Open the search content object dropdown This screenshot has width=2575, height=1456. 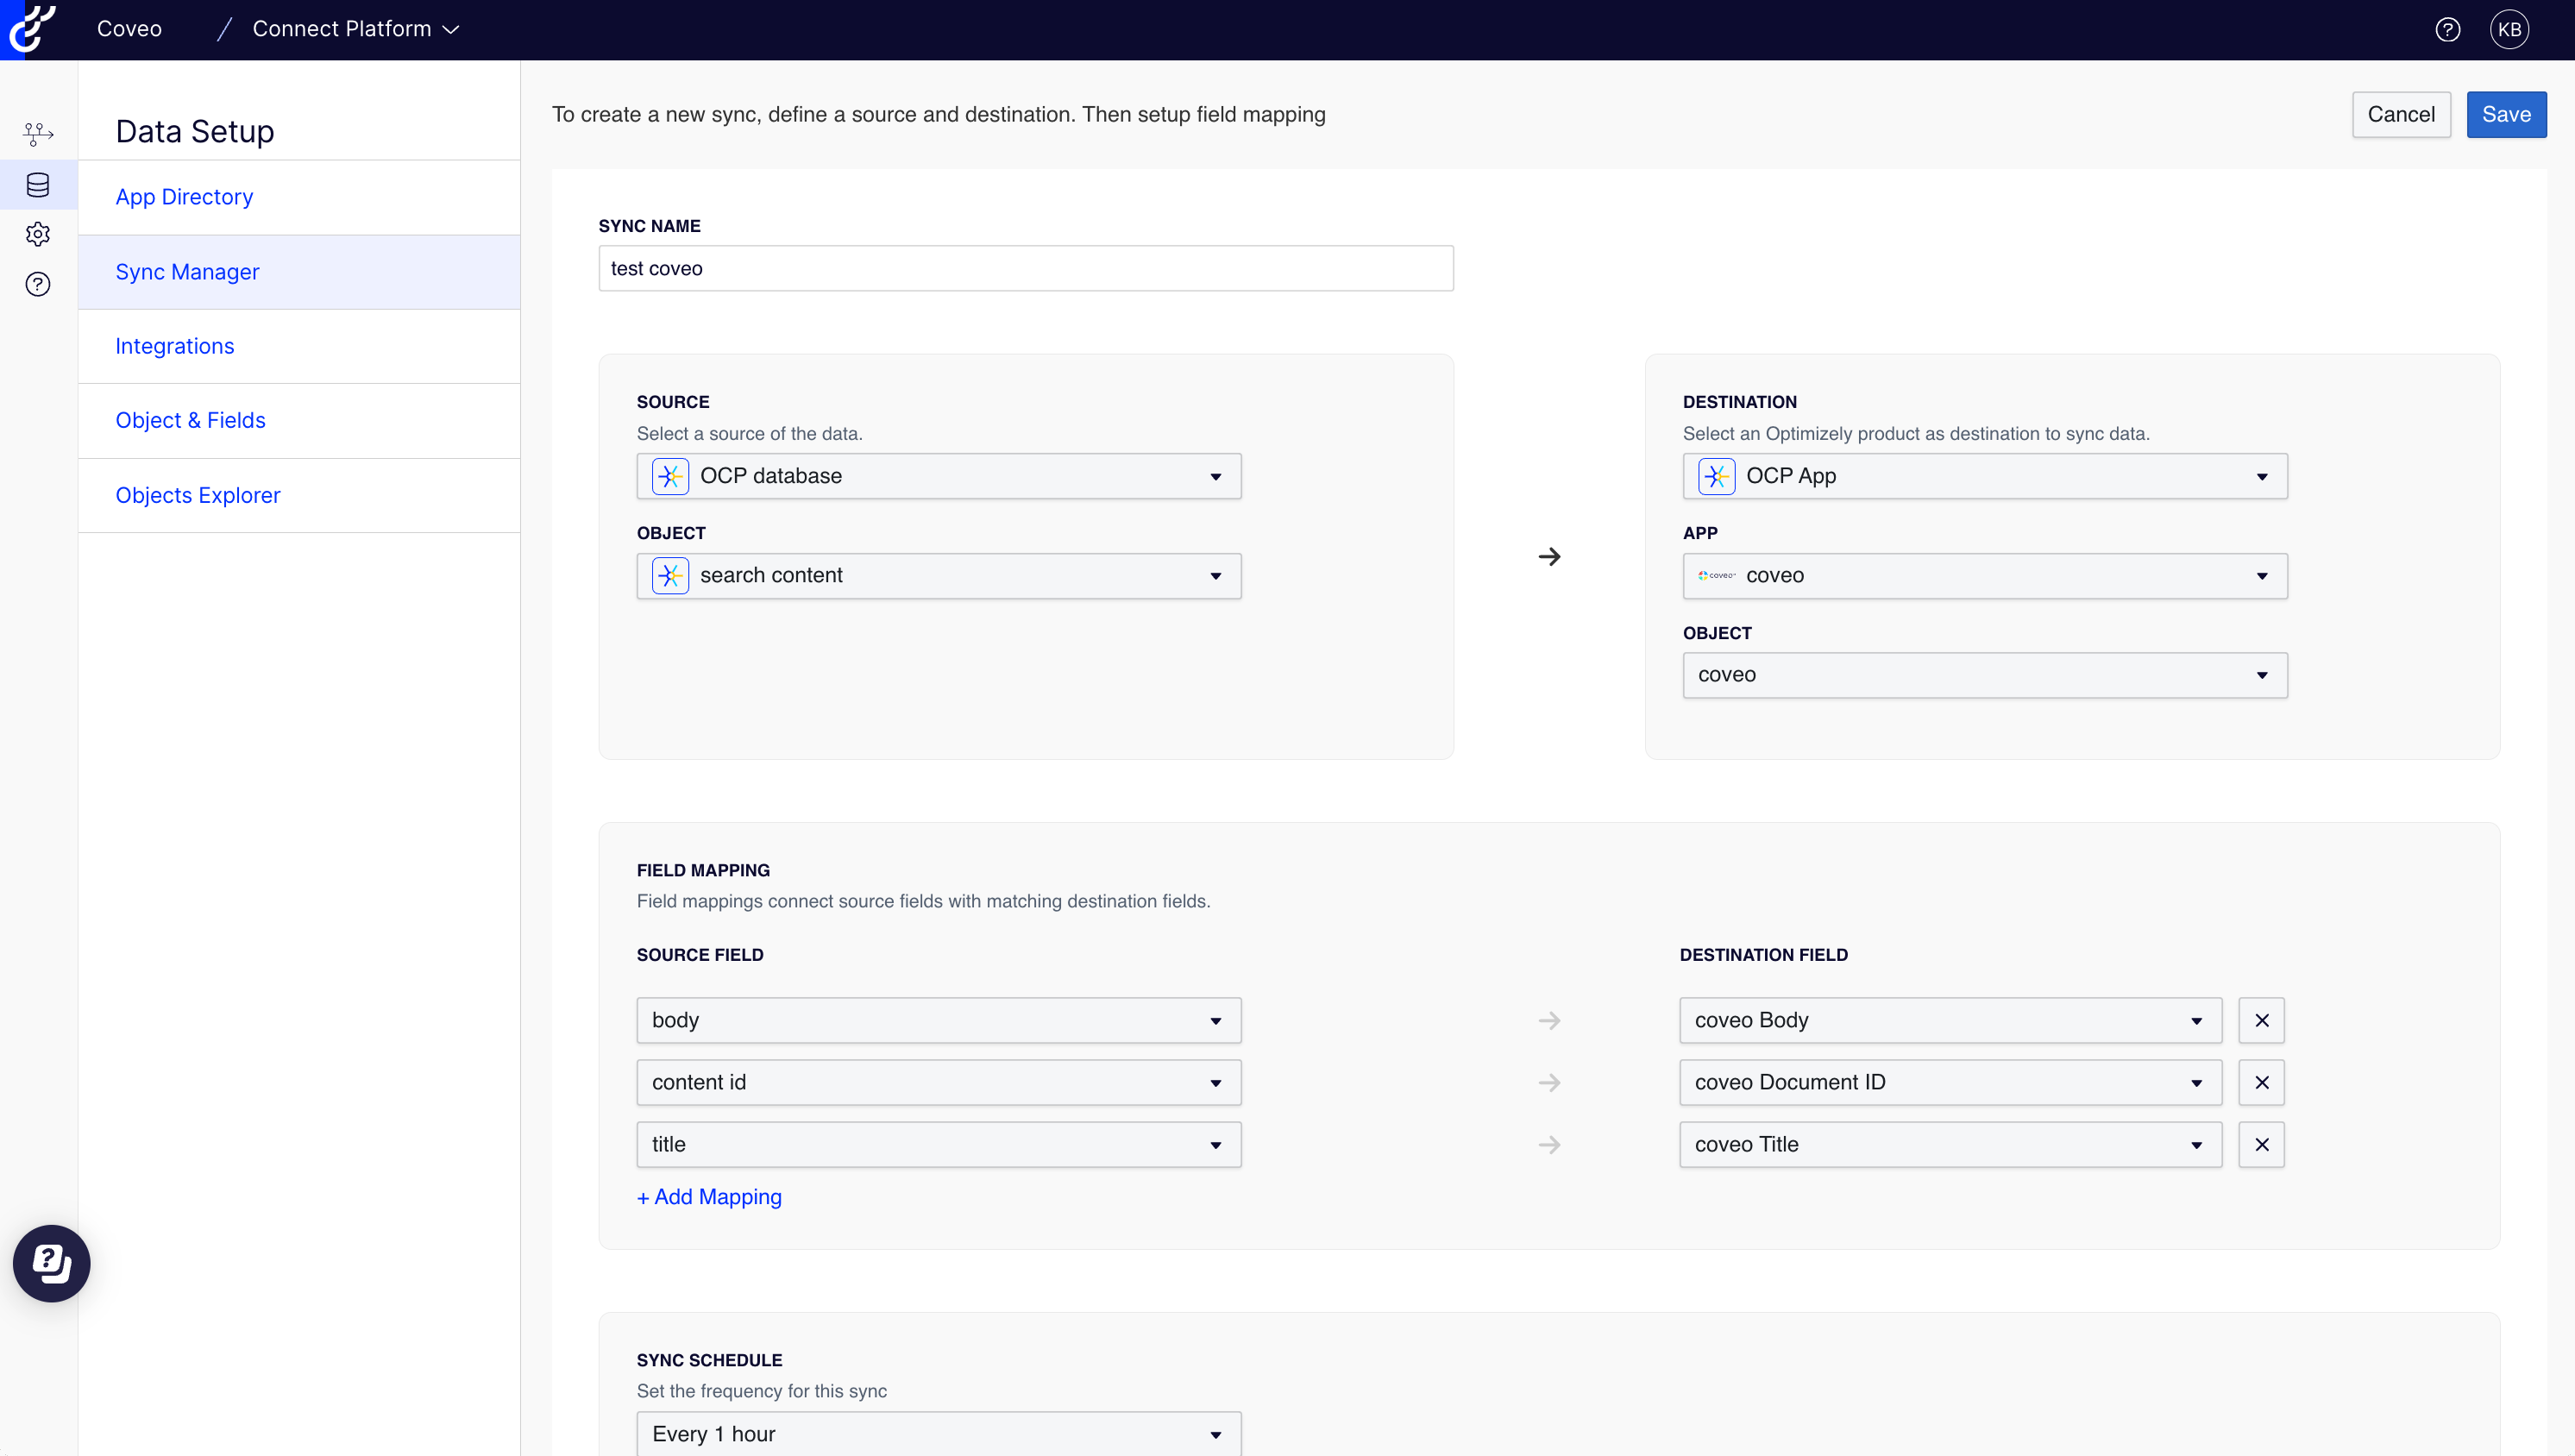938,575
